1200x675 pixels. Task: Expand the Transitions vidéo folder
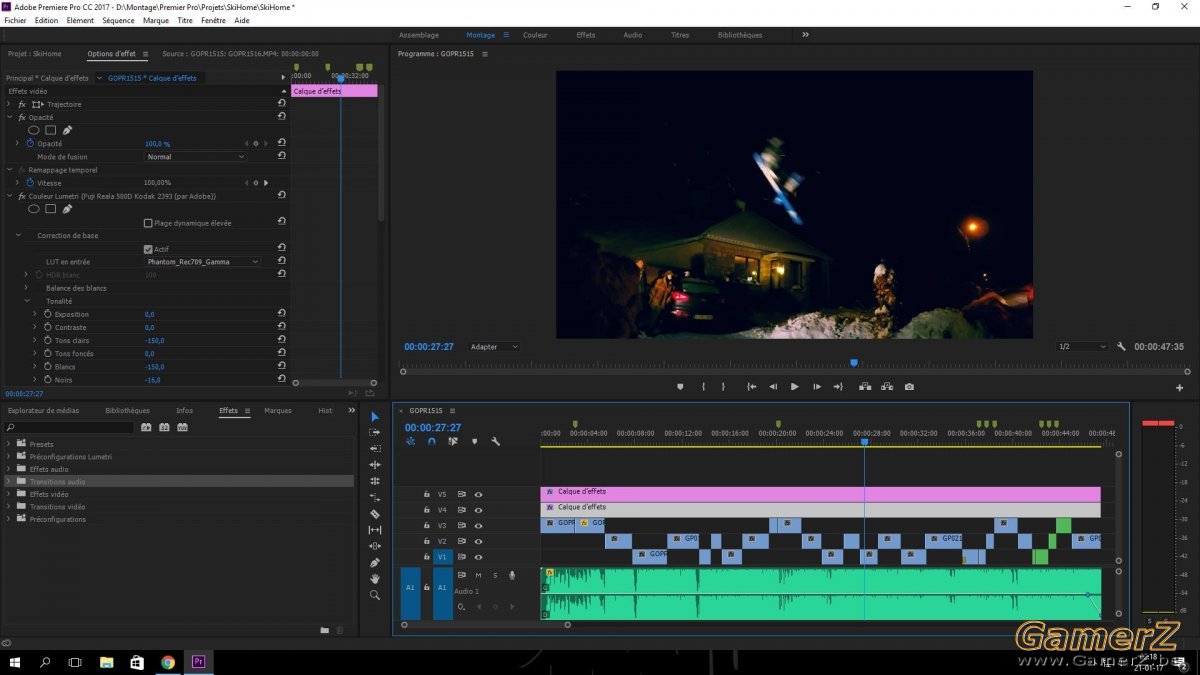pos(9,507)
